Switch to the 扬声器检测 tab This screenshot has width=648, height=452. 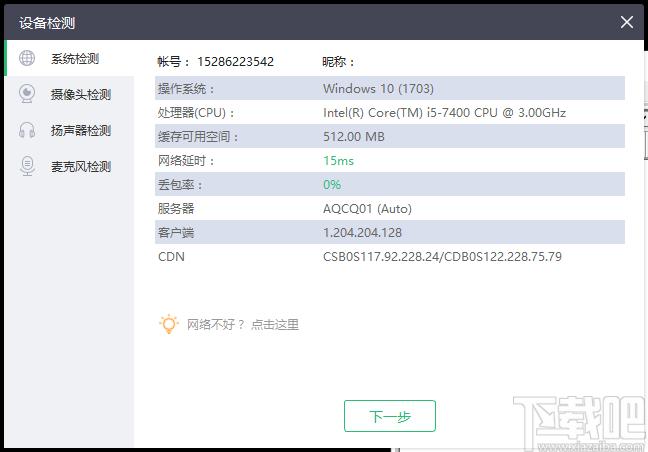coord(69,130)
